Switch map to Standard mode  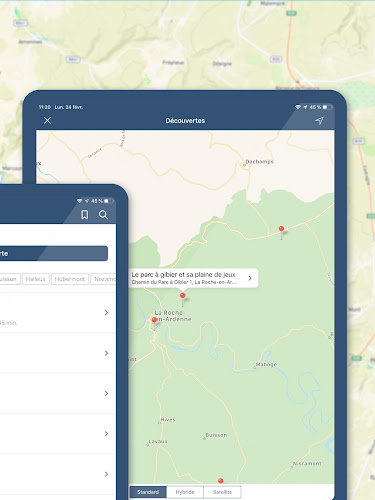(148, 492)
